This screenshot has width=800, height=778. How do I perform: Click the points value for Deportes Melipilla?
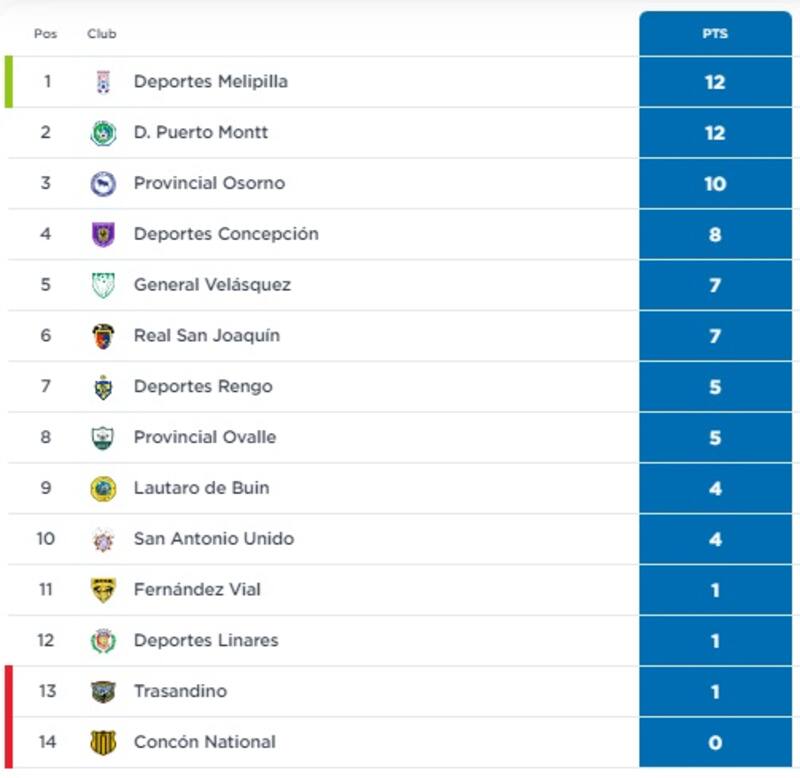pos(716,82)
